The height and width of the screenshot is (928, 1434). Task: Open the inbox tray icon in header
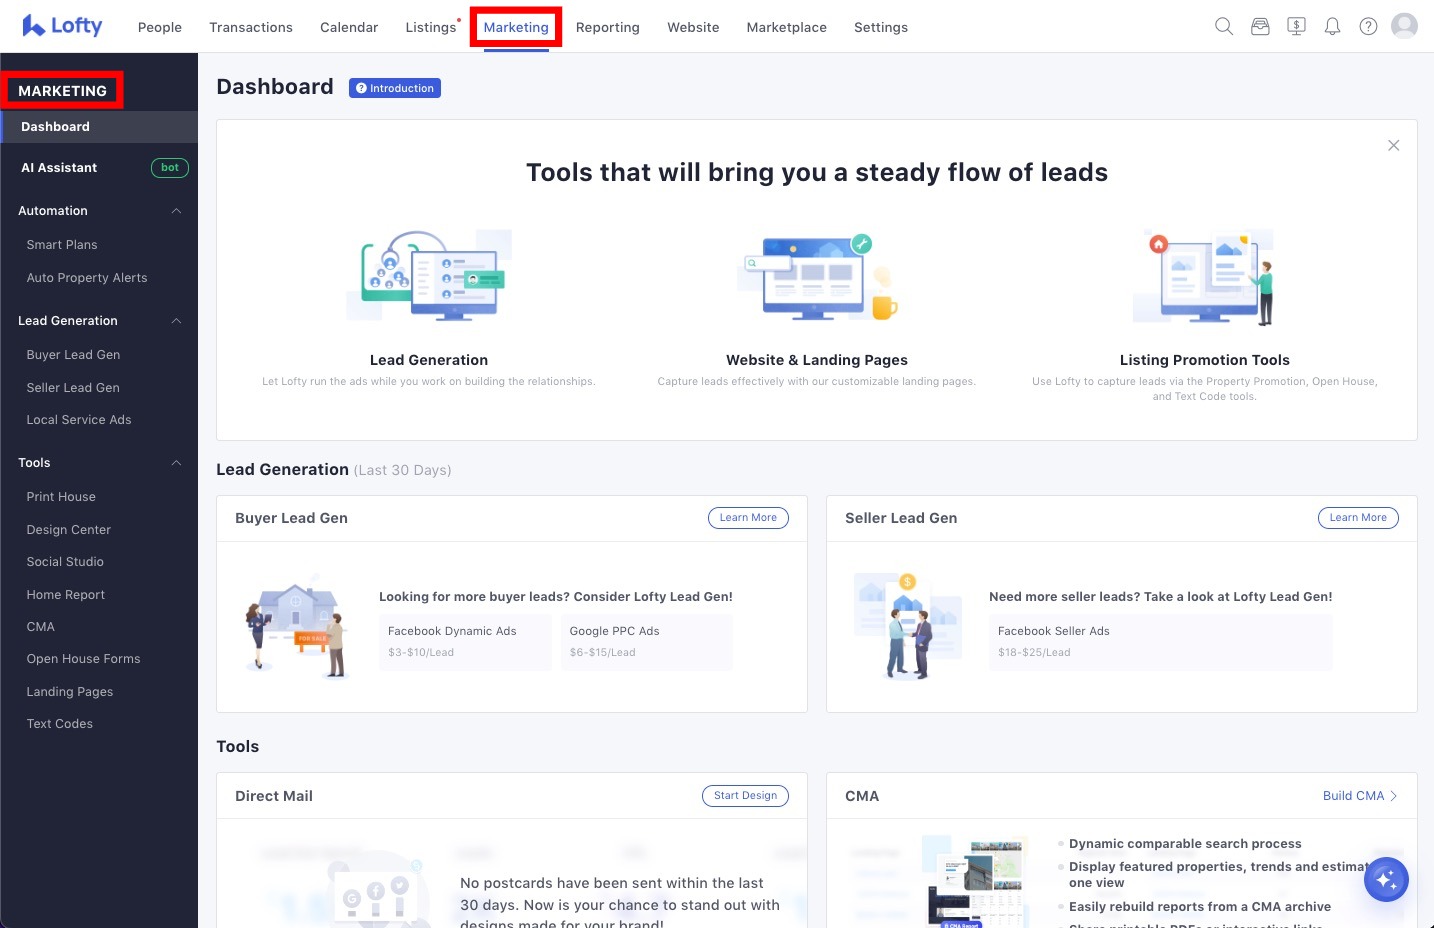1260,27
